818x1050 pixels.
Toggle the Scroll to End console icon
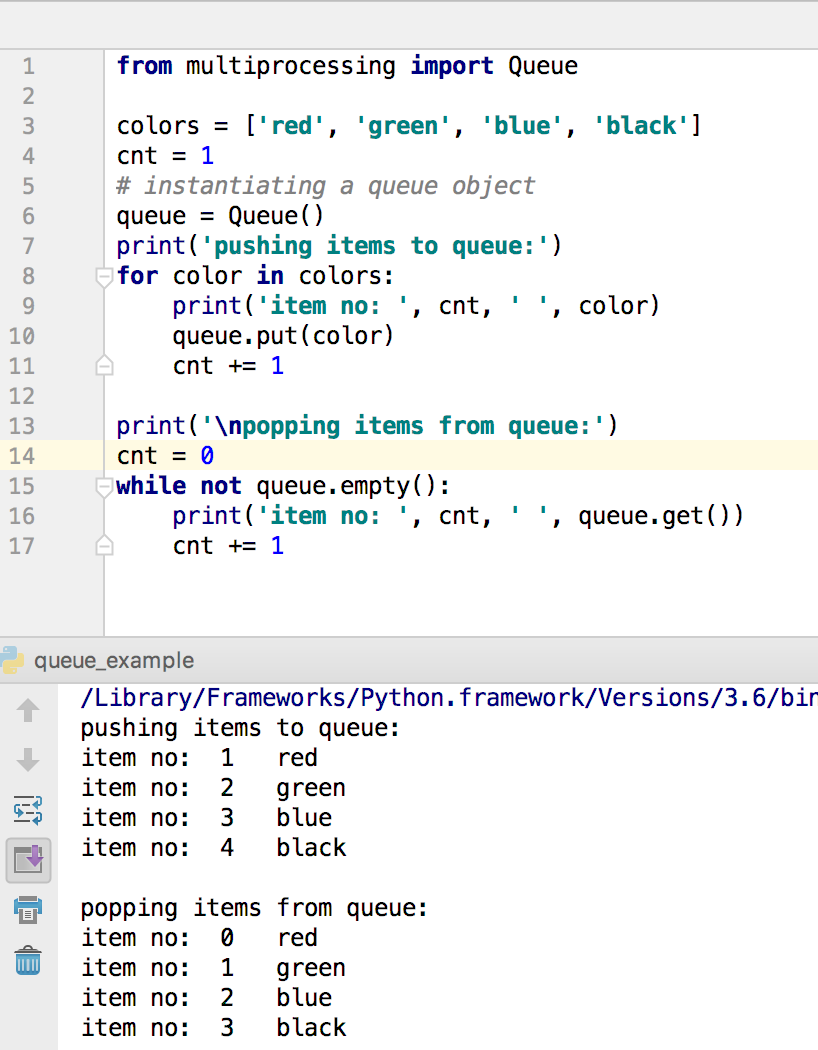(x=27, y=860)
